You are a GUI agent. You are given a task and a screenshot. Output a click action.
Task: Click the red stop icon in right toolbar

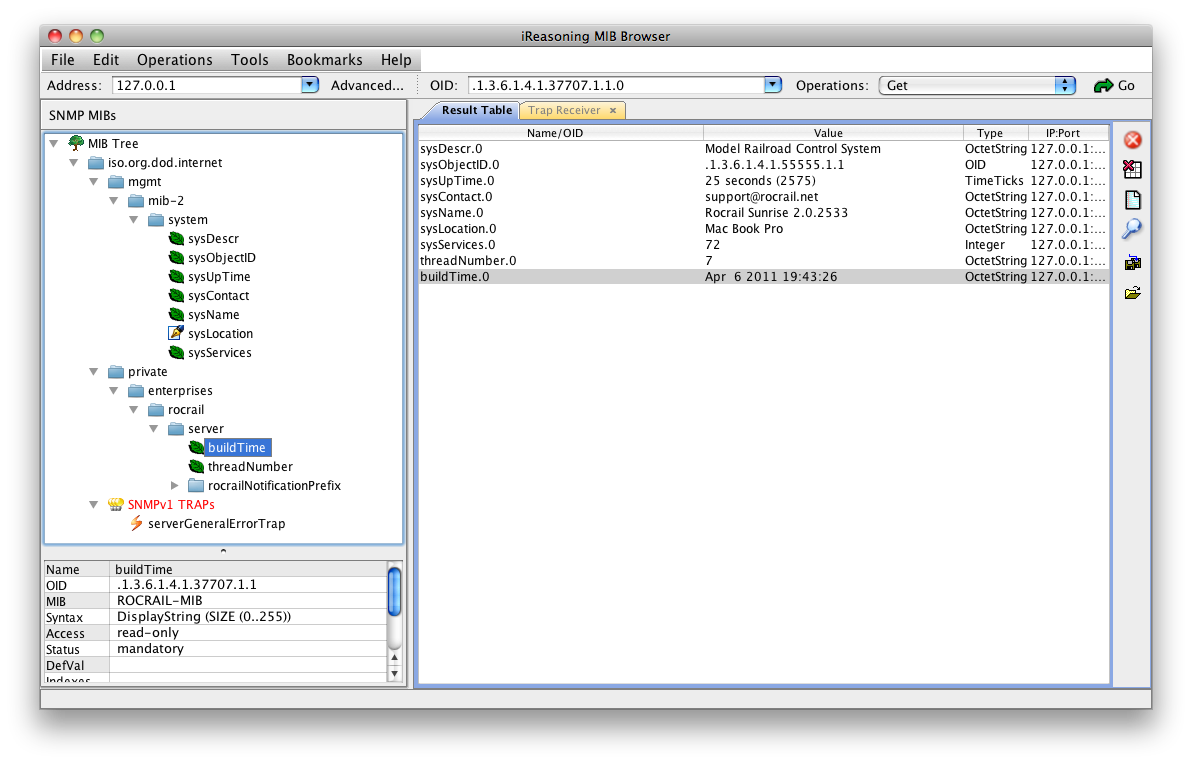tap(1133, 140)
